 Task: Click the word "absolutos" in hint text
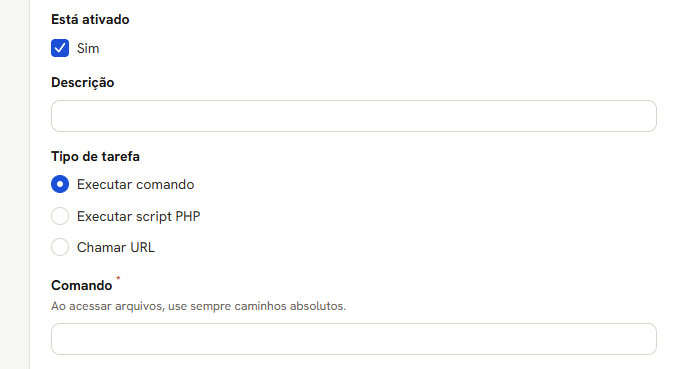[x=318, y=306]
